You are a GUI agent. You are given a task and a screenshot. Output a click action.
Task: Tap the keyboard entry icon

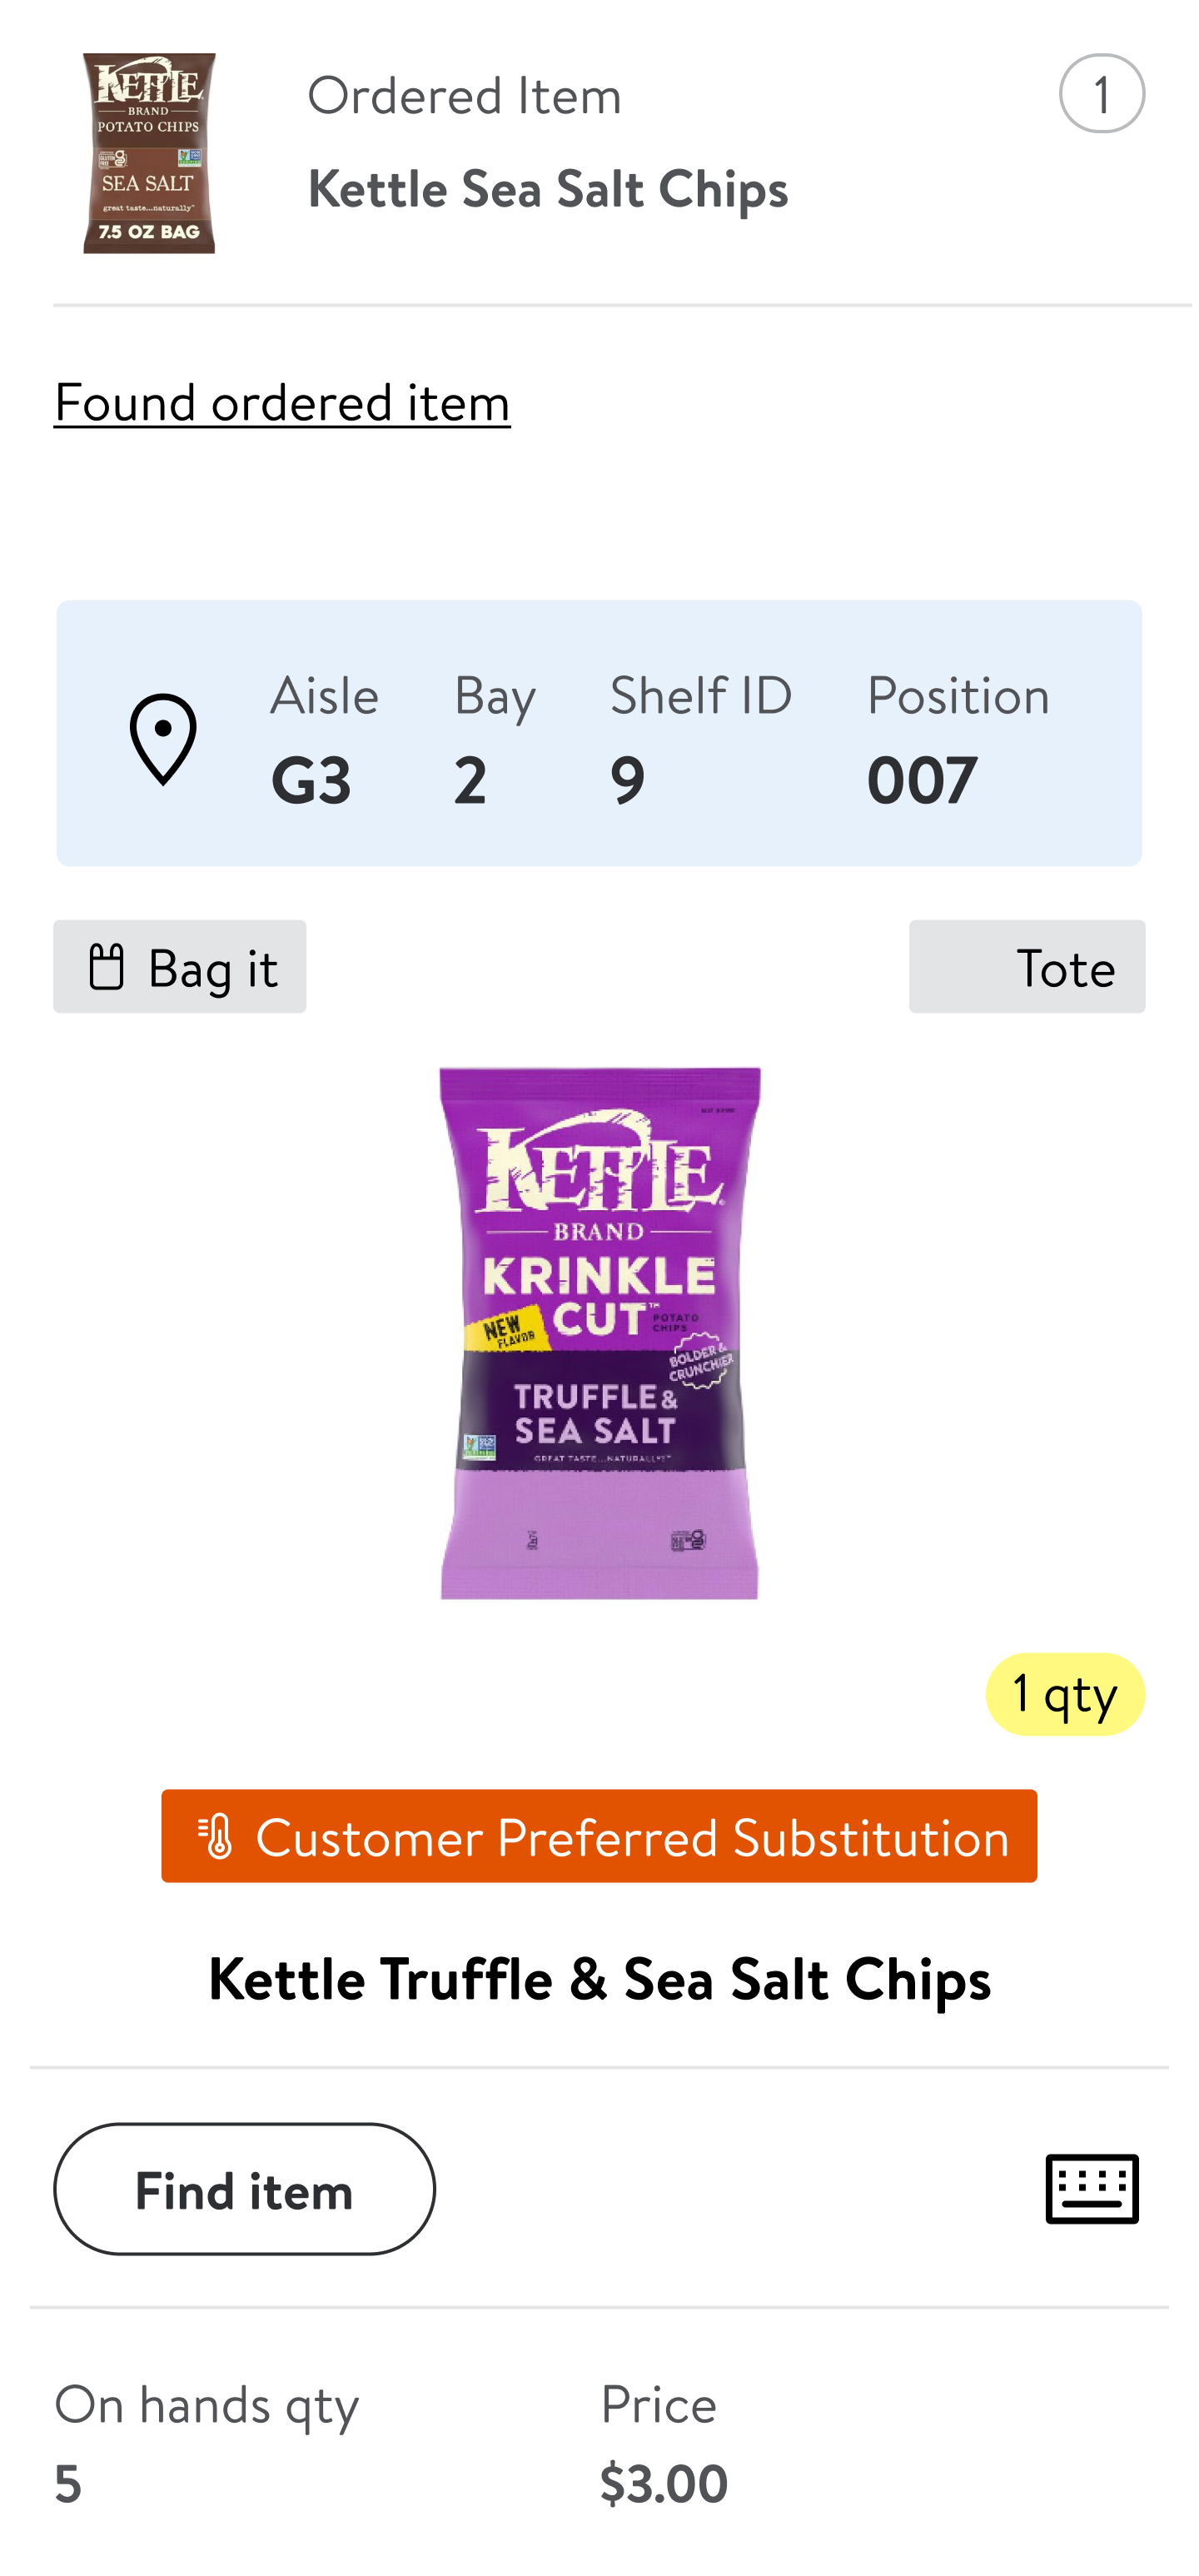tap(1091, 2188)
